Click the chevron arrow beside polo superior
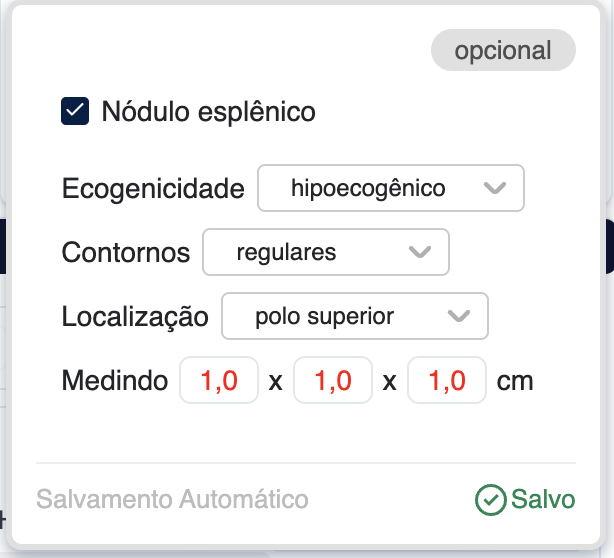The width and height of the screenshot is (614, 558). (459, 317)
